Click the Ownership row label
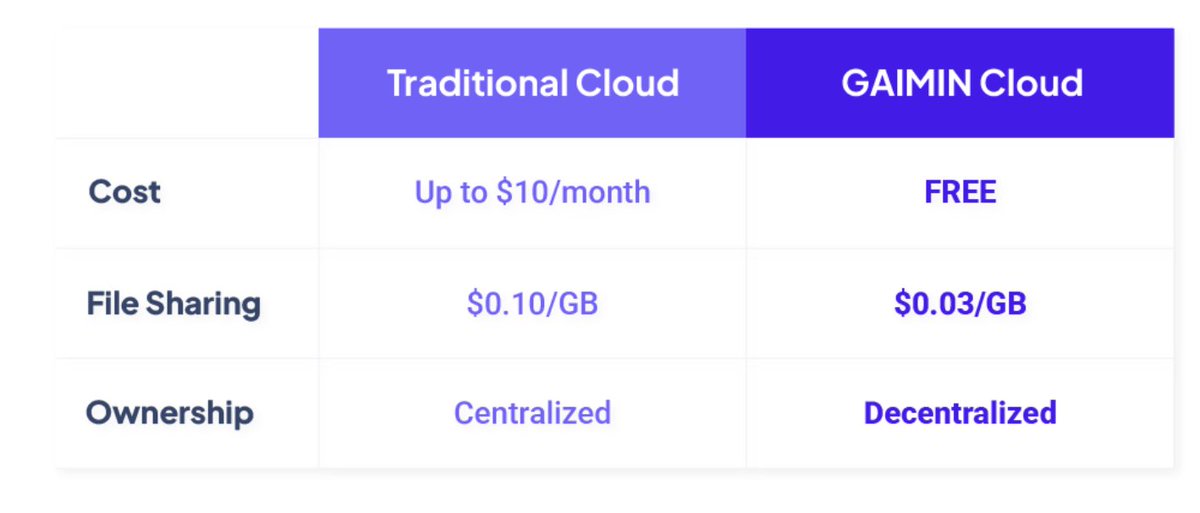The width and height of the screenshot is (1200, 513). click(170, 413)
